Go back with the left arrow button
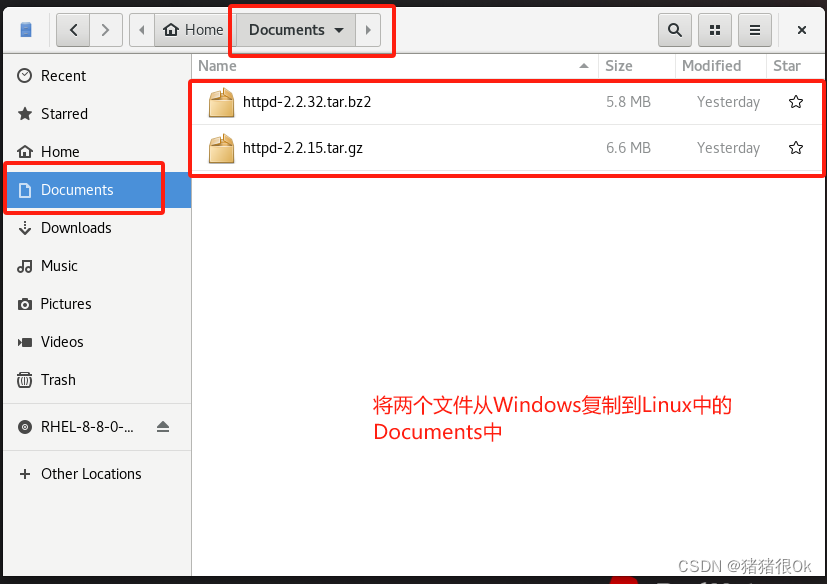This screenshot has height=584, width=827. [73, 30]
